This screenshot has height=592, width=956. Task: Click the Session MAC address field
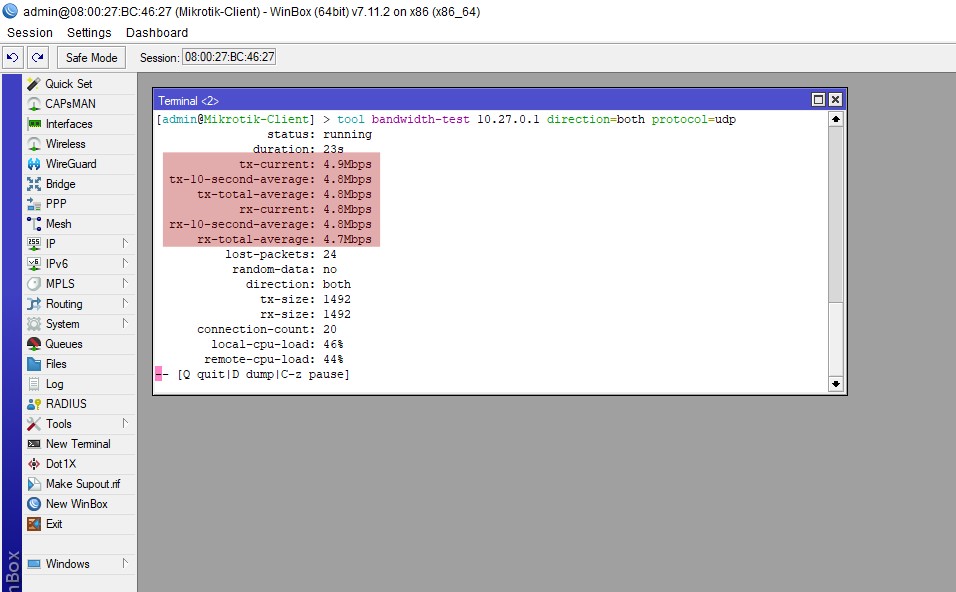[x=229, y=58]
